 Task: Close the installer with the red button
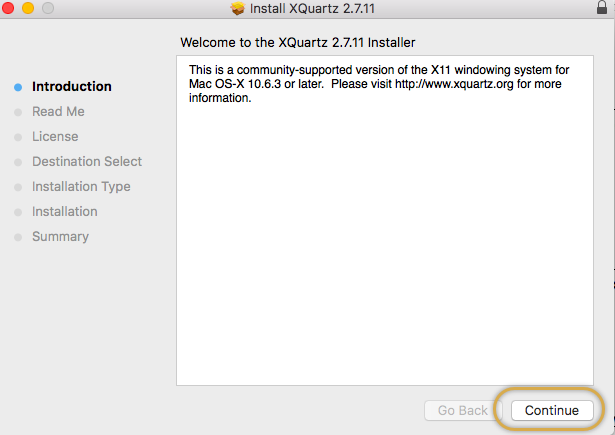point(7,9)
